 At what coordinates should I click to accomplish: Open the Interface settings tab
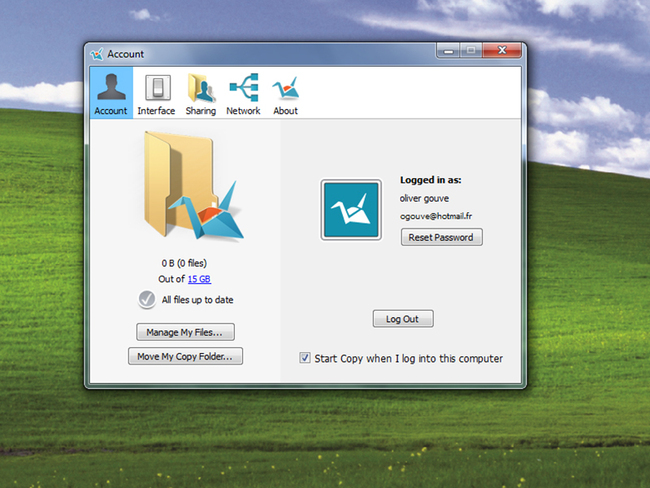coord(156,93)
